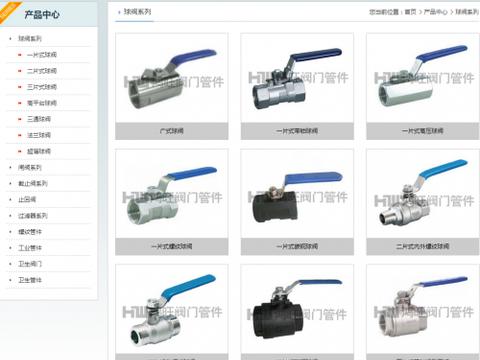Open the 止回阀 category
The image size is (480, 360).
27,199
